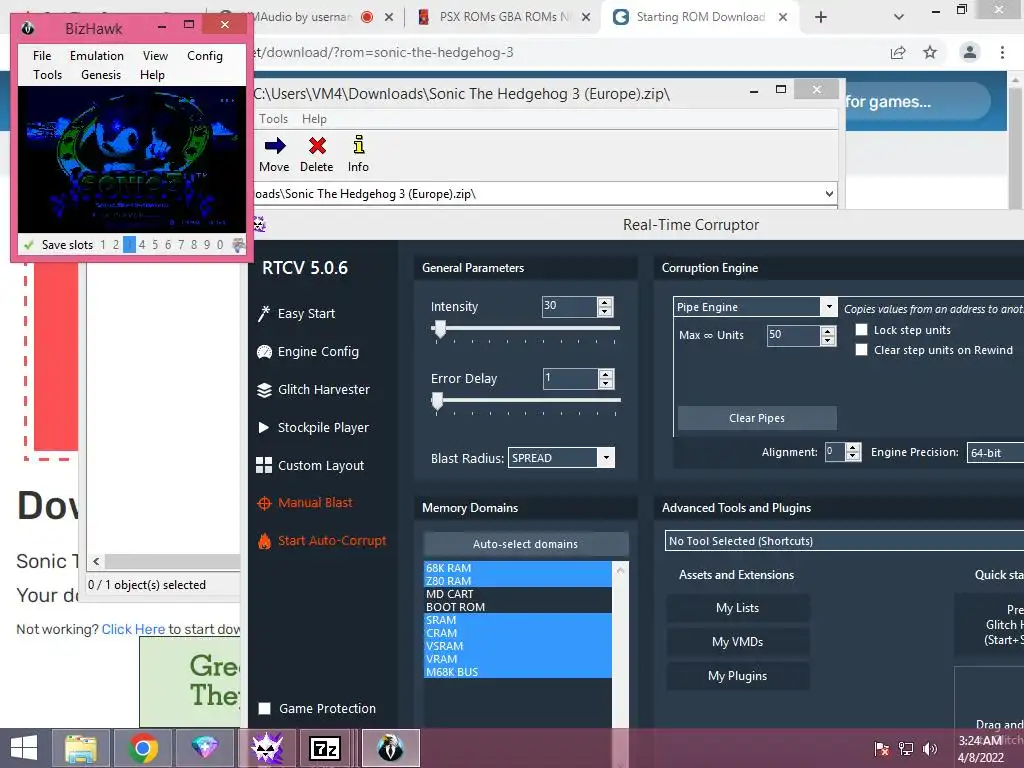Image resolution: width=1024 pixels, height=768 pixels.
Task: Open 7-Zip from the taskbar
Action: tap(325, 748)
